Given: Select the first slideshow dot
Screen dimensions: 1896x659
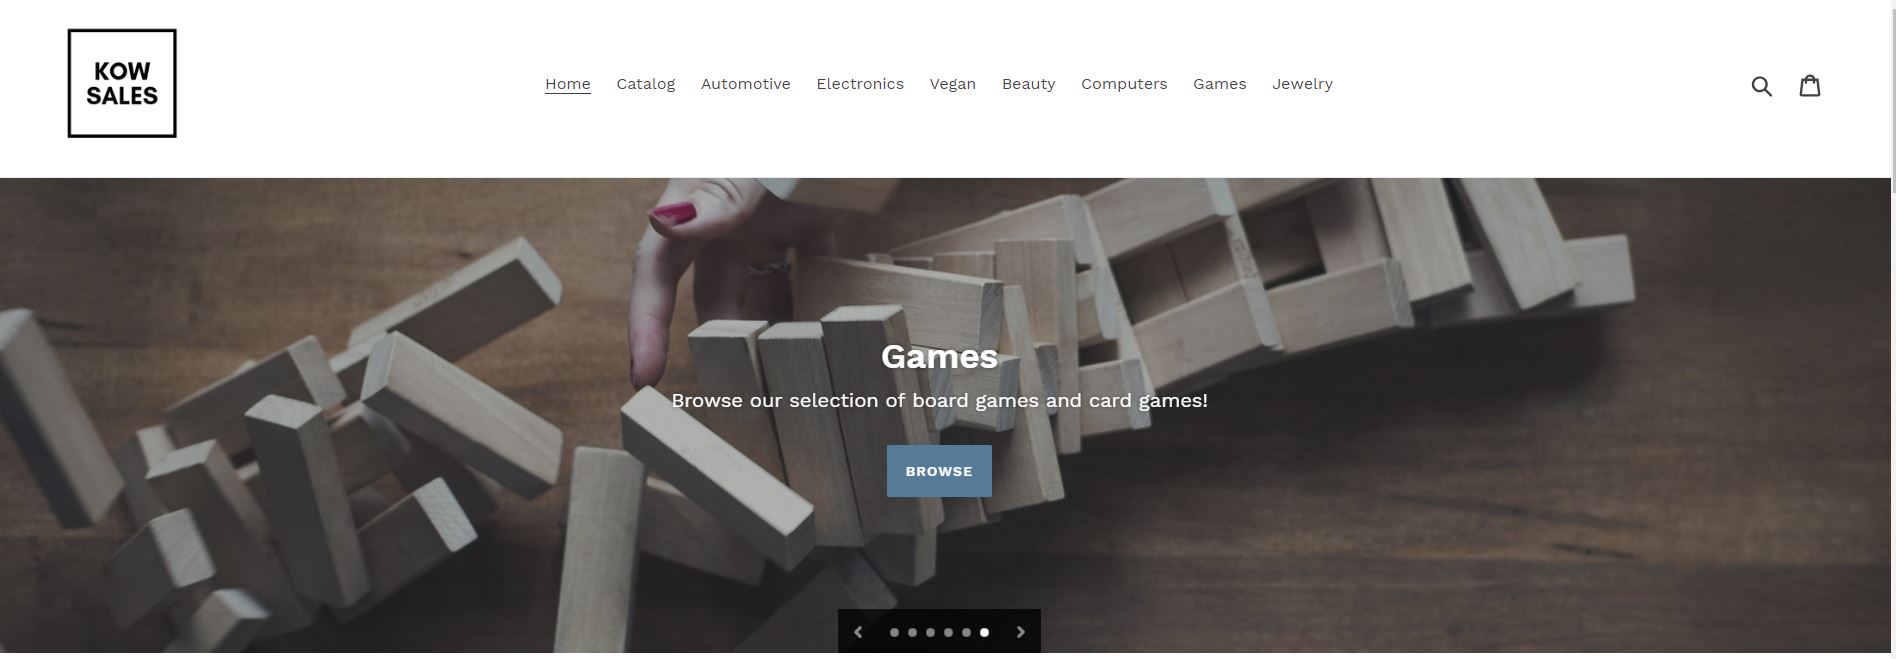Looking at the screenshot, I should 894,632.
